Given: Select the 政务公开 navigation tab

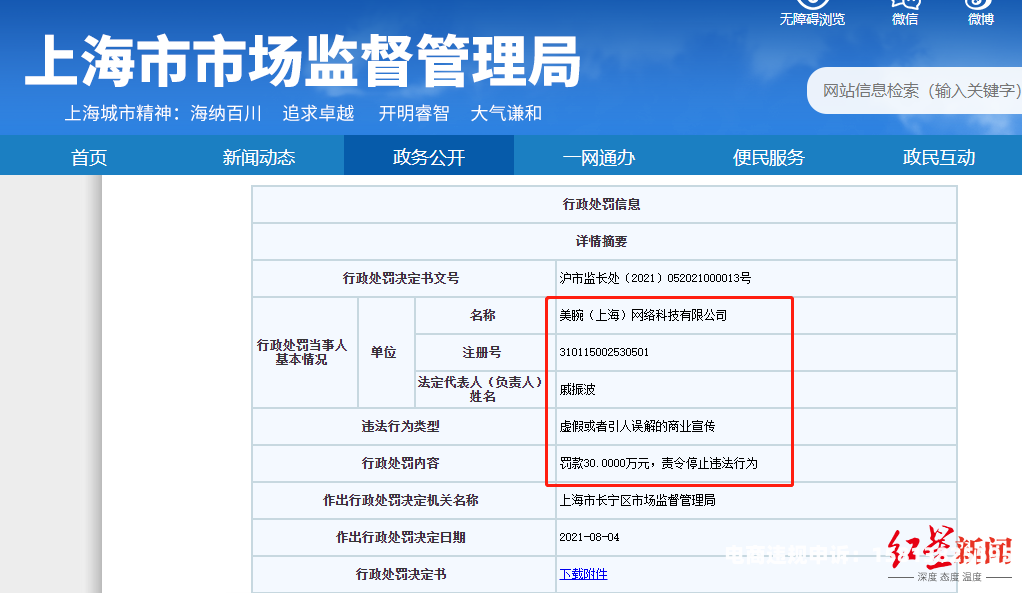Looking at the screenshot, I should click(428, 157).
